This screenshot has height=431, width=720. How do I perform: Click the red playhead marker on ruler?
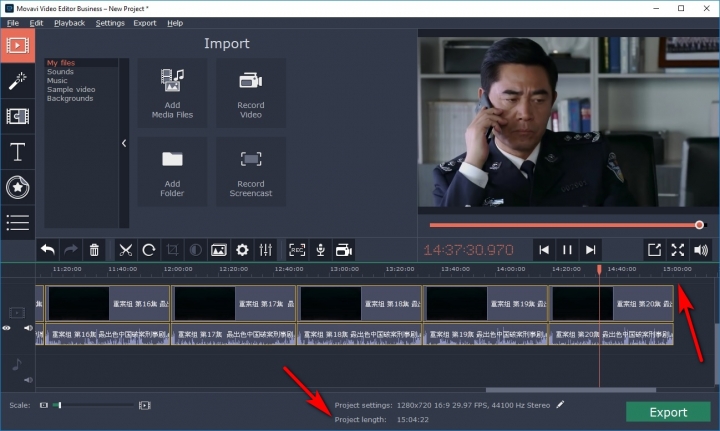tap(599, 269)
